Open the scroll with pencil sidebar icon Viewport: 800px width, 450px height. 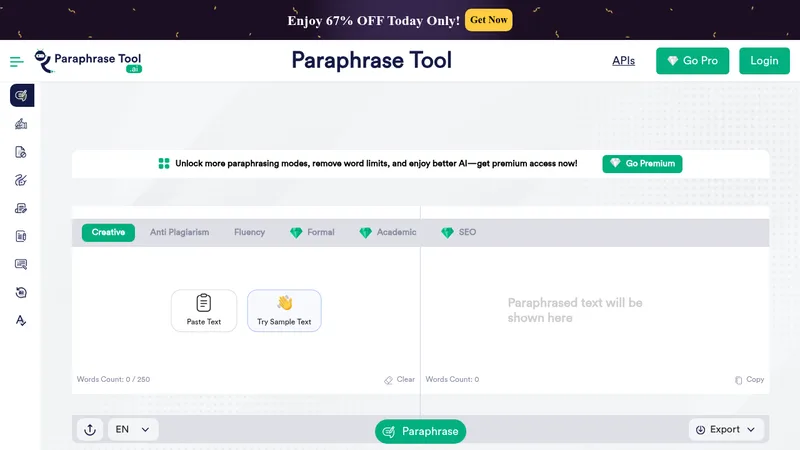(21, 208)
